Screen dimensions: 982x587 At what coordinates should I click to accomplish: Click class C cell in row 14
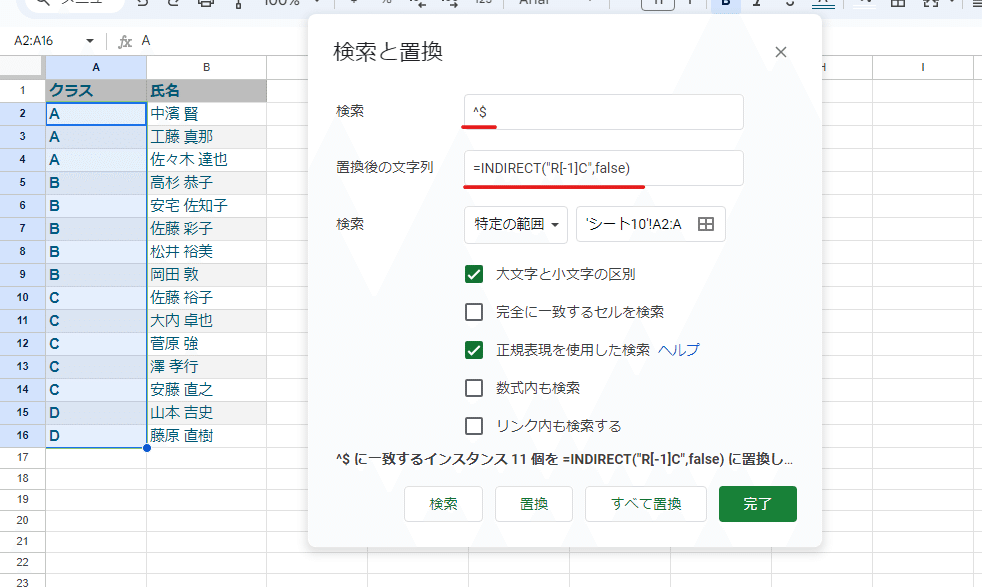click(96, 390)
